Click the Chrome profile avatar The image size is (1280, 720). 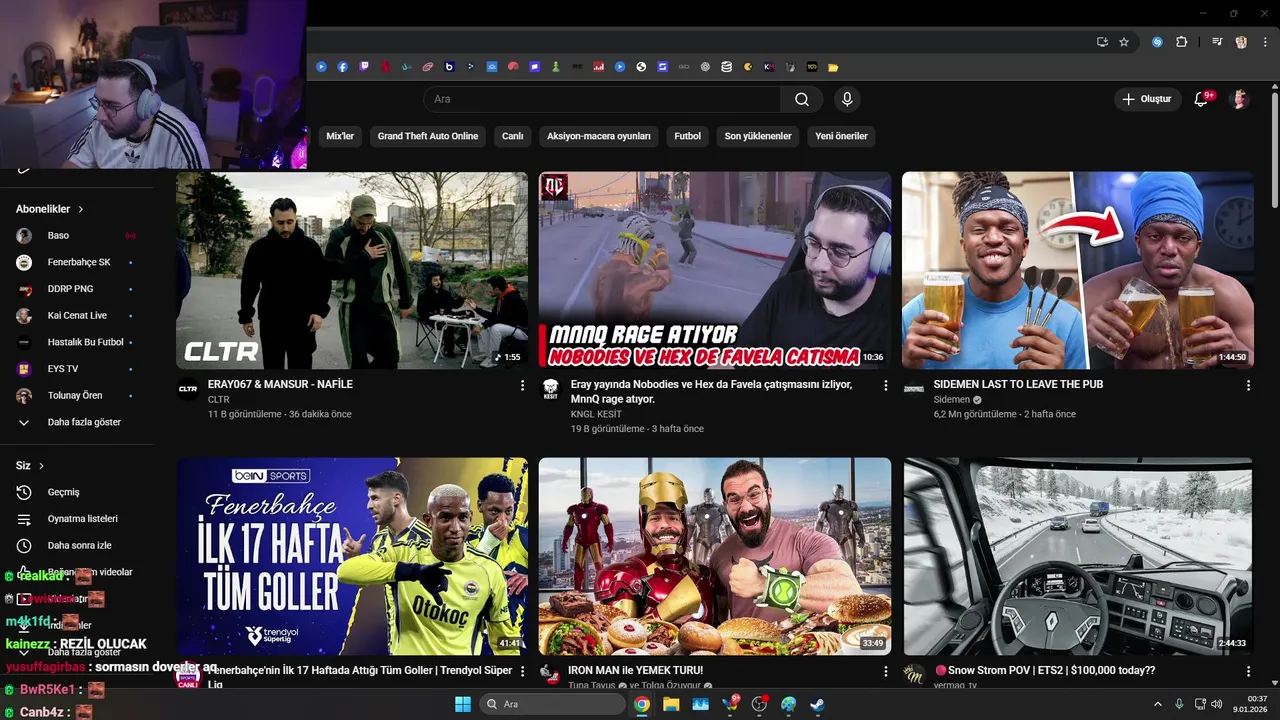(1241, 42)
